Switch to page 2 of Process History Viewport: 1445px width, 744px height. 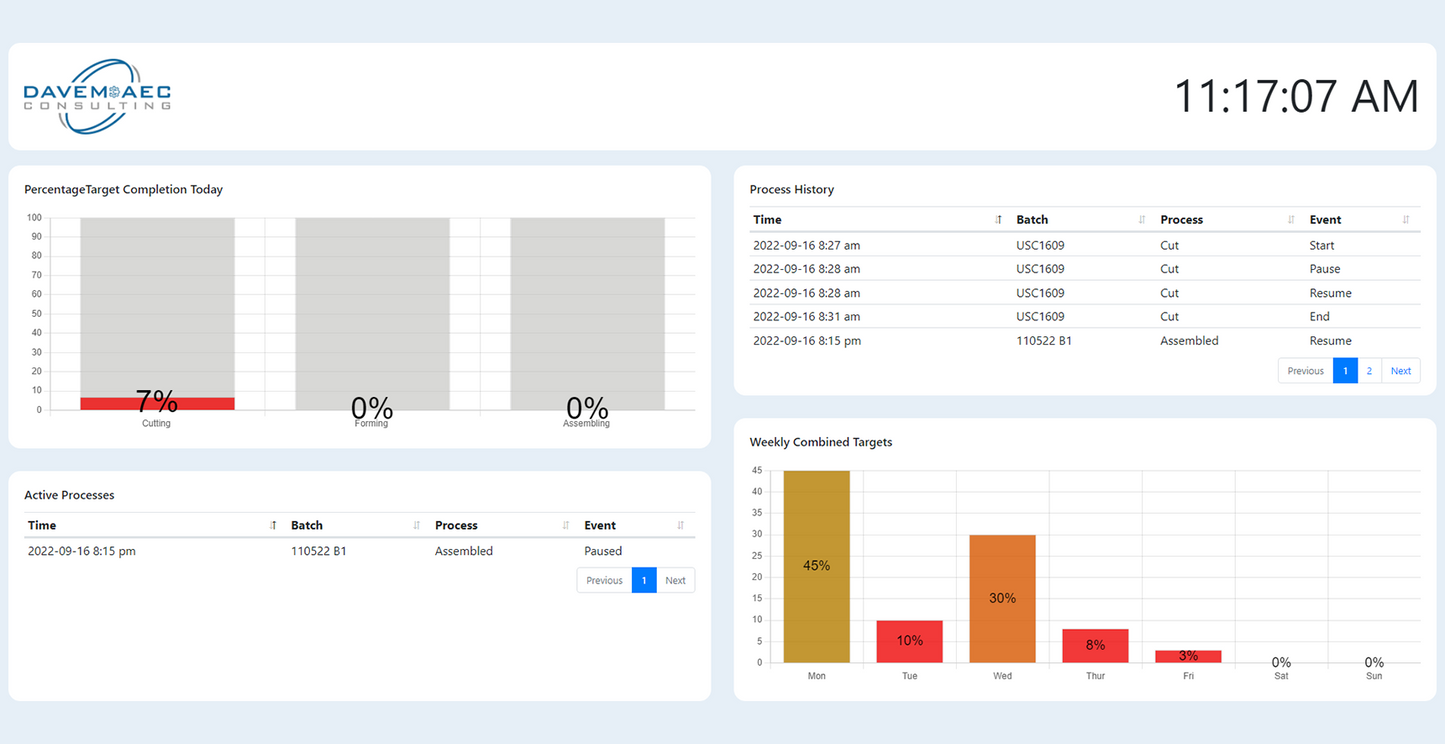coord(1371,370)
